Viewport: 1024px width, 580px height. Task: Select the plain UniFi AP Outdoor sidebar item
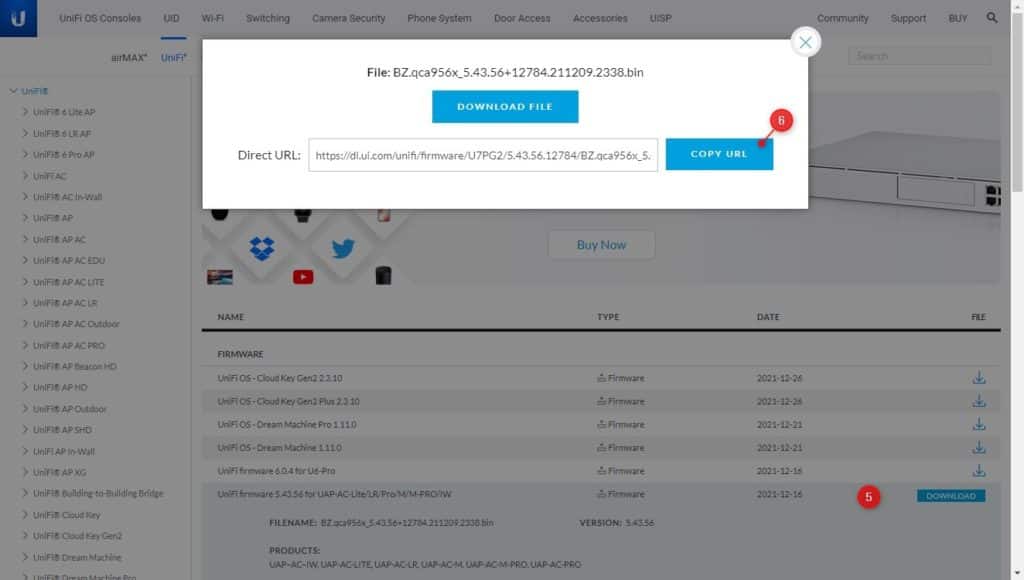pyautogui.click(x=70, y=409)
